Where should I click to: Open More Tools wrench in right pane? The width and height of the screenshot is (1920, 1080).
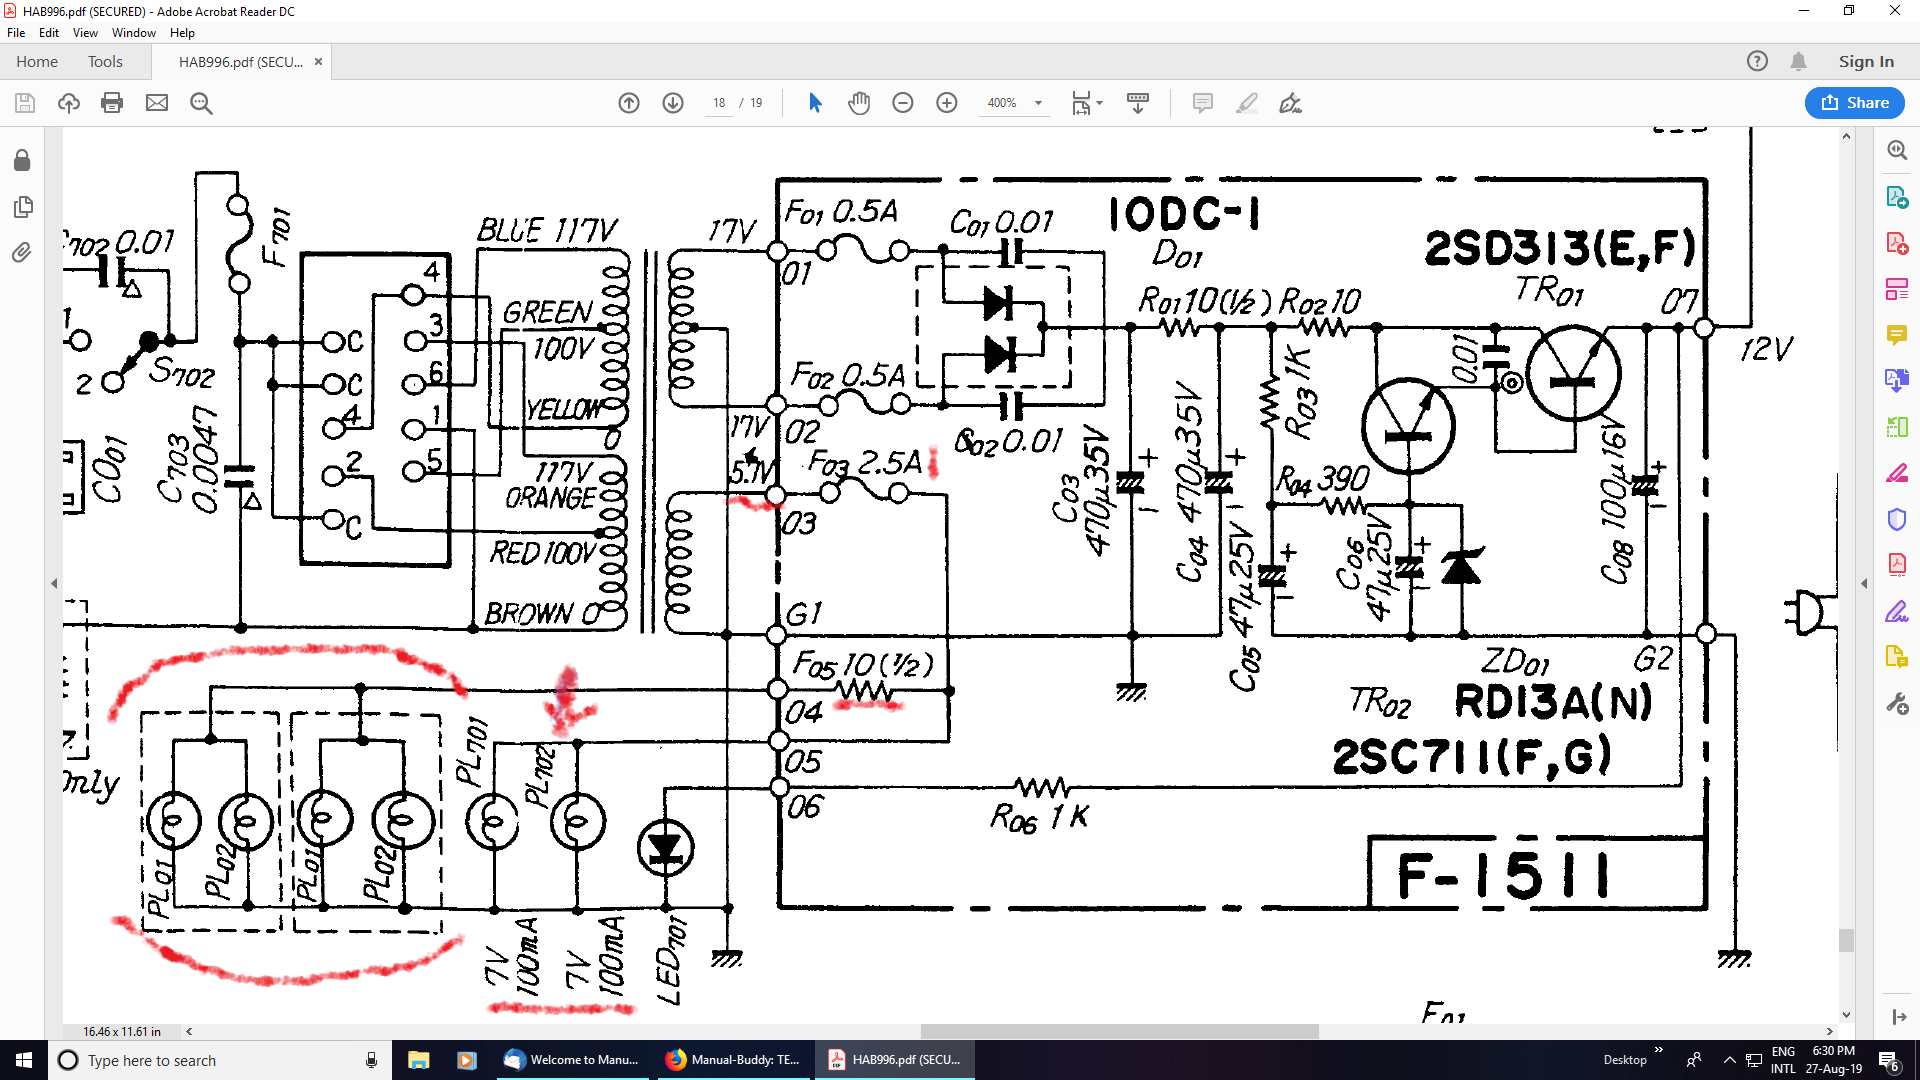[x=1897, y=703]
